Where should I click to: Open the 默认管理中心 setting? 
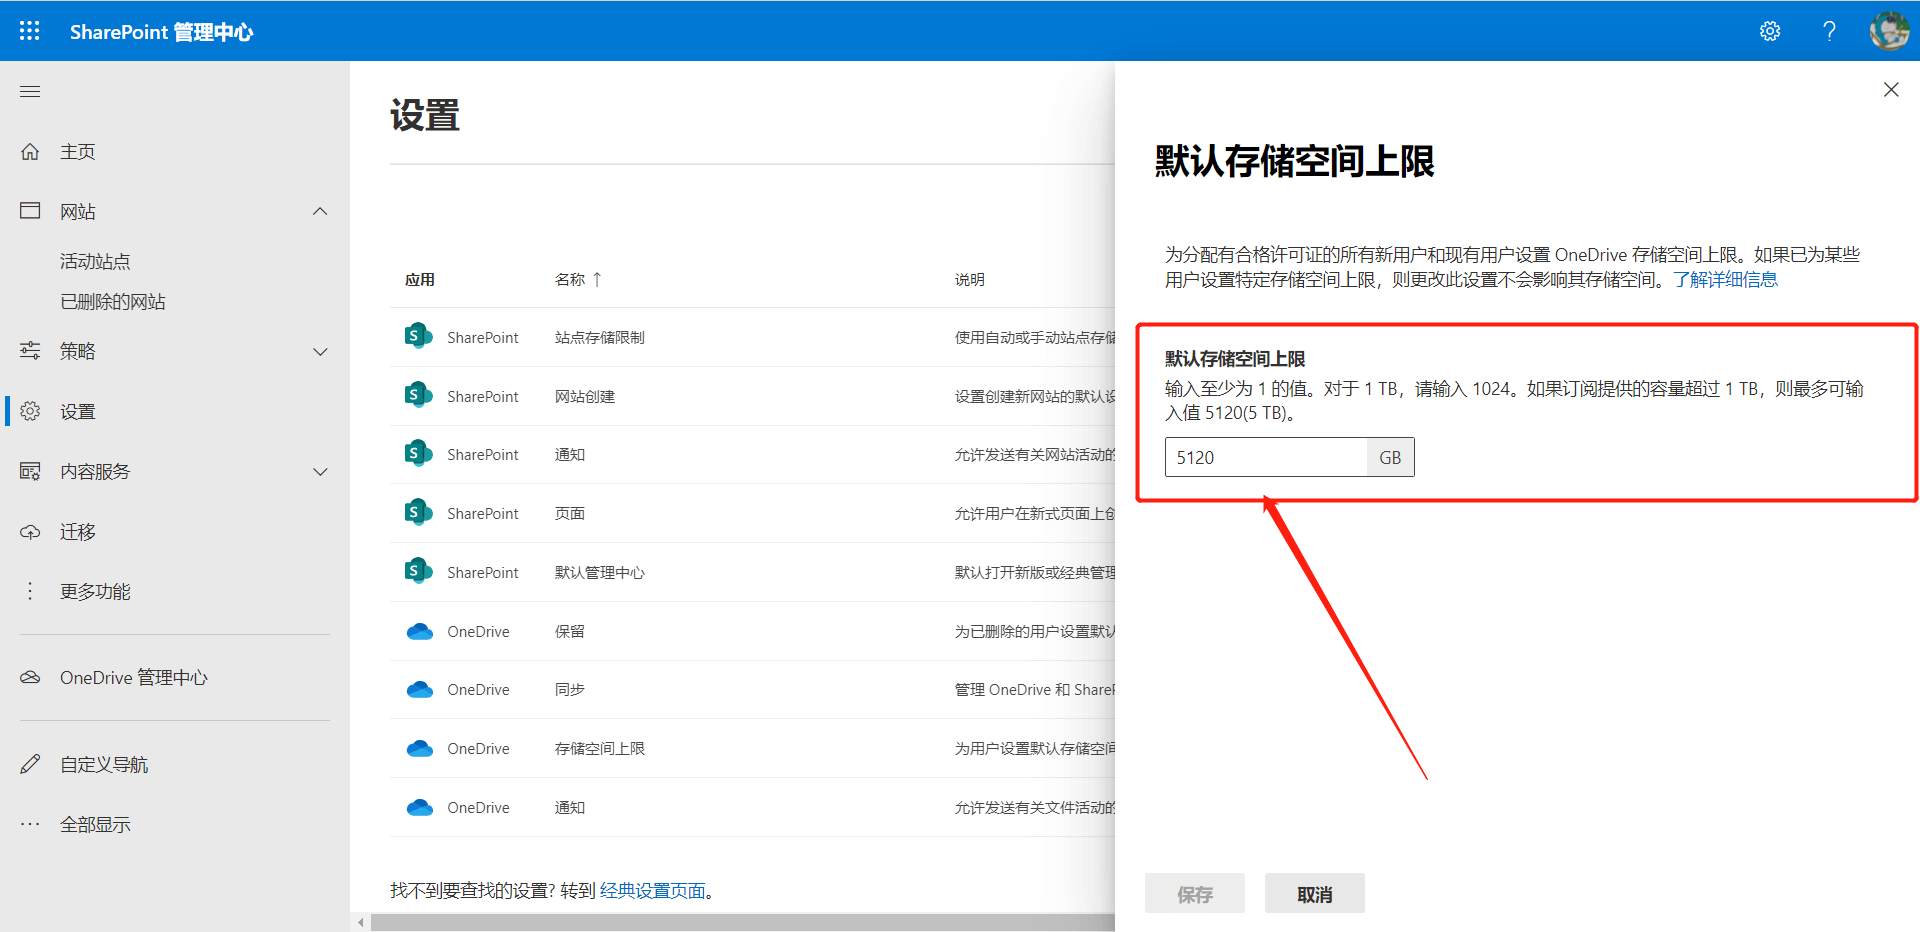coord(600,572)
